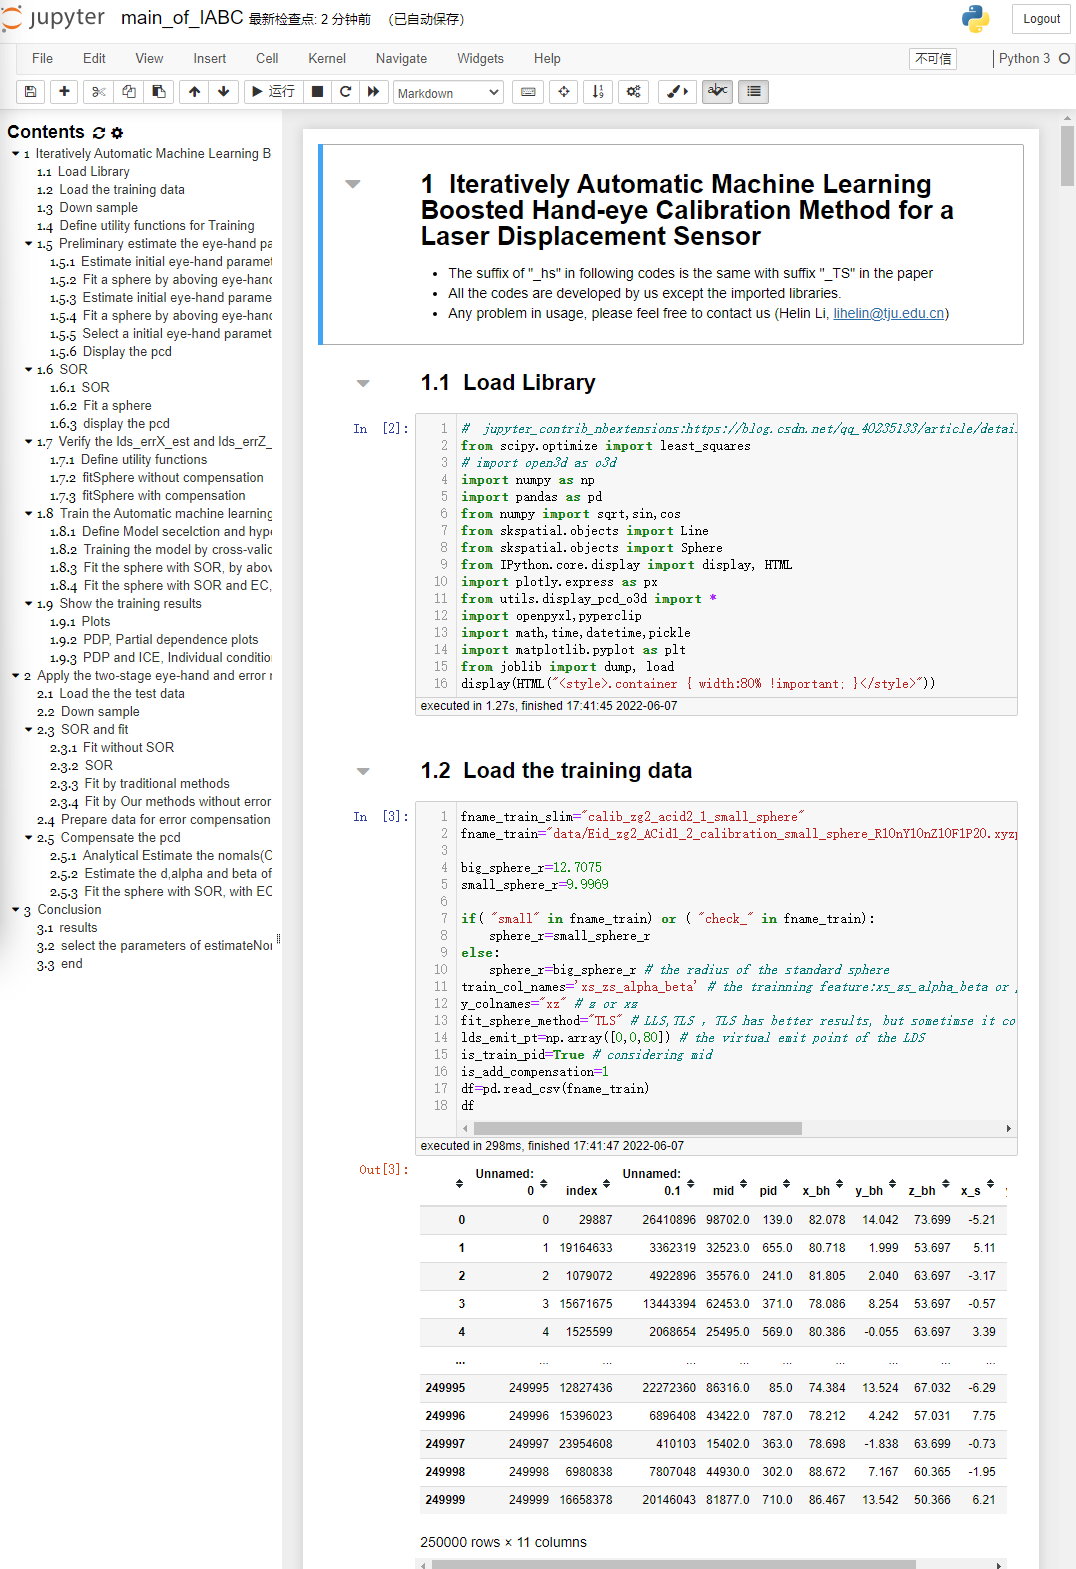1076x1569 pixels.
Task: Collapse 1.6 SOR section in Contents
Action: (x=28, y=370)
